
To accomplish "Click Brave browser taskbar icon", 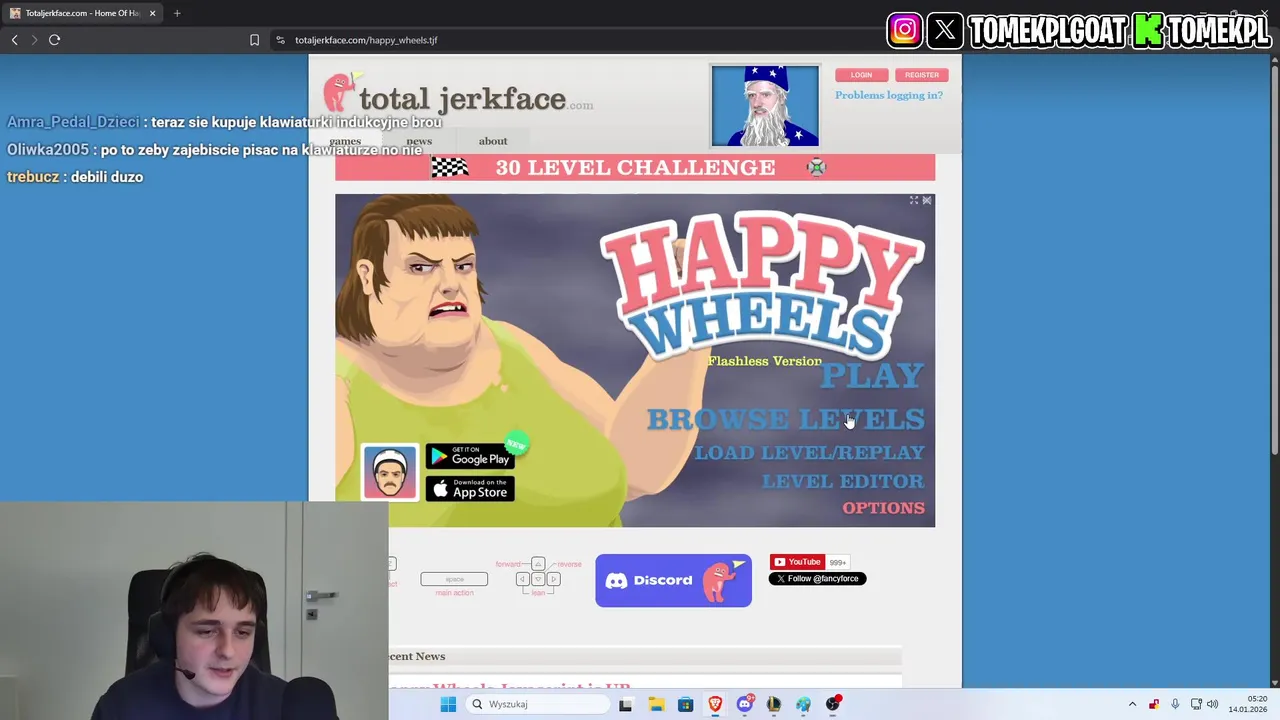I will (x=715, y=704).
